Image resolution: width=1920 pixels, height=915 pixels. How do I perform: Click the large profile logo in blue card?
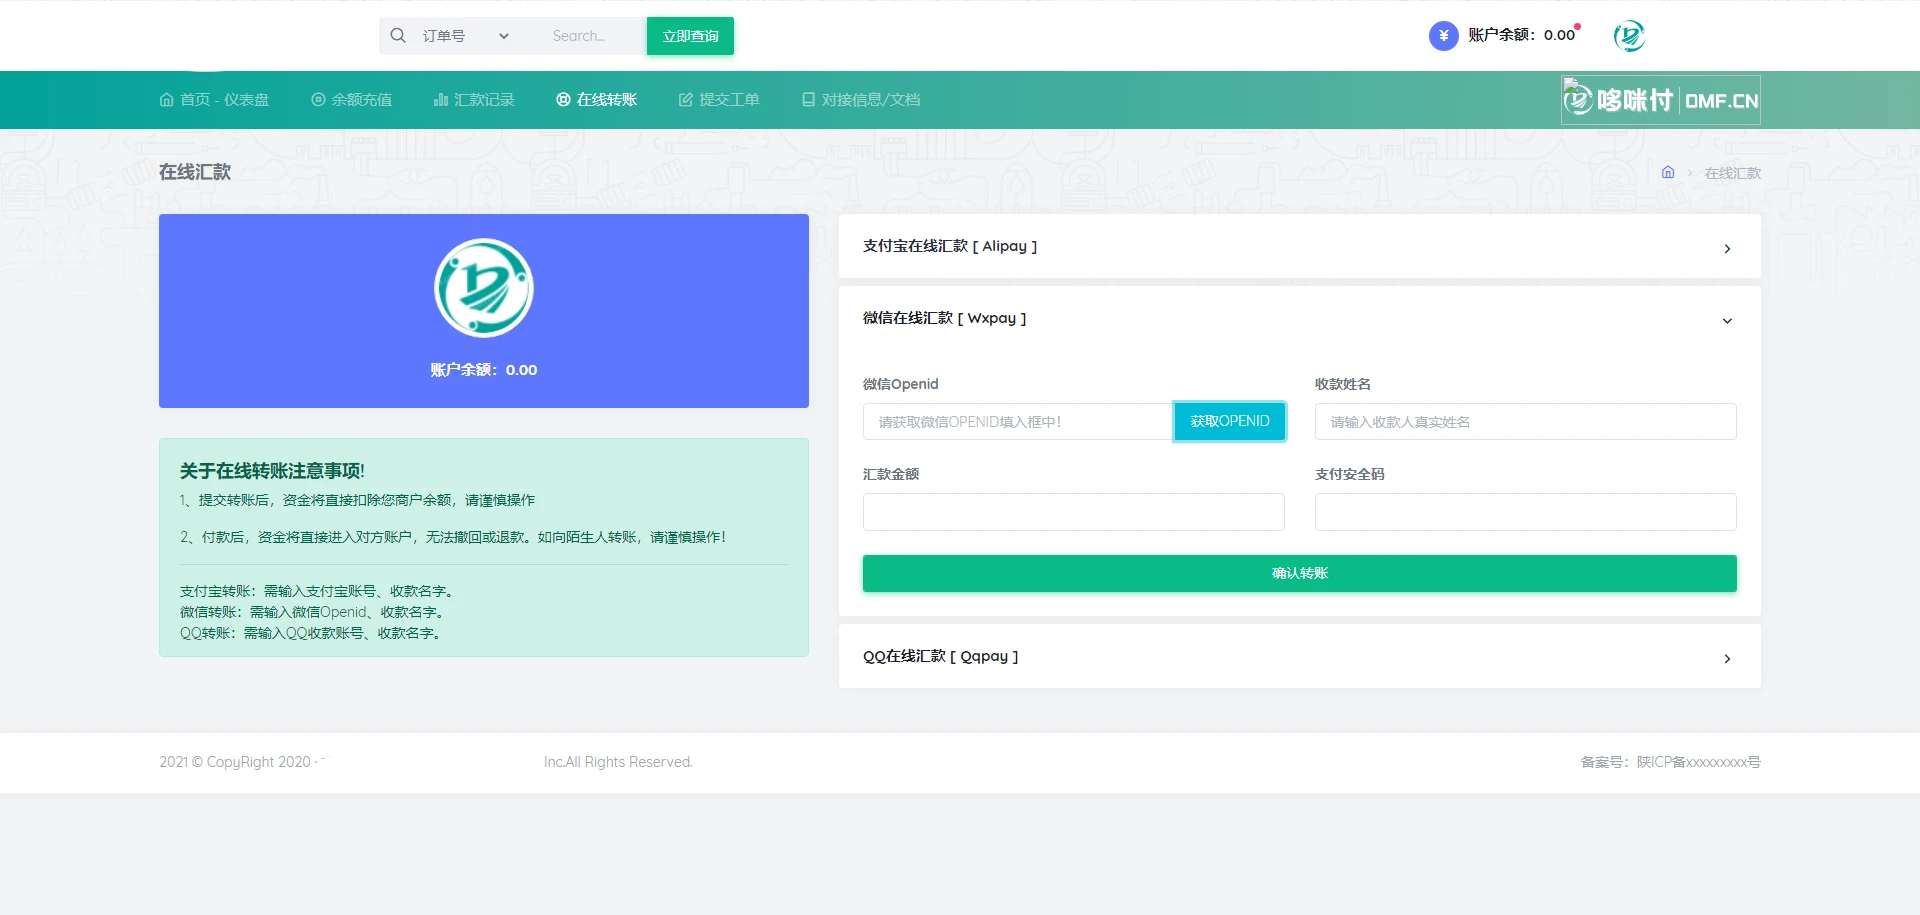click(484, 288)
